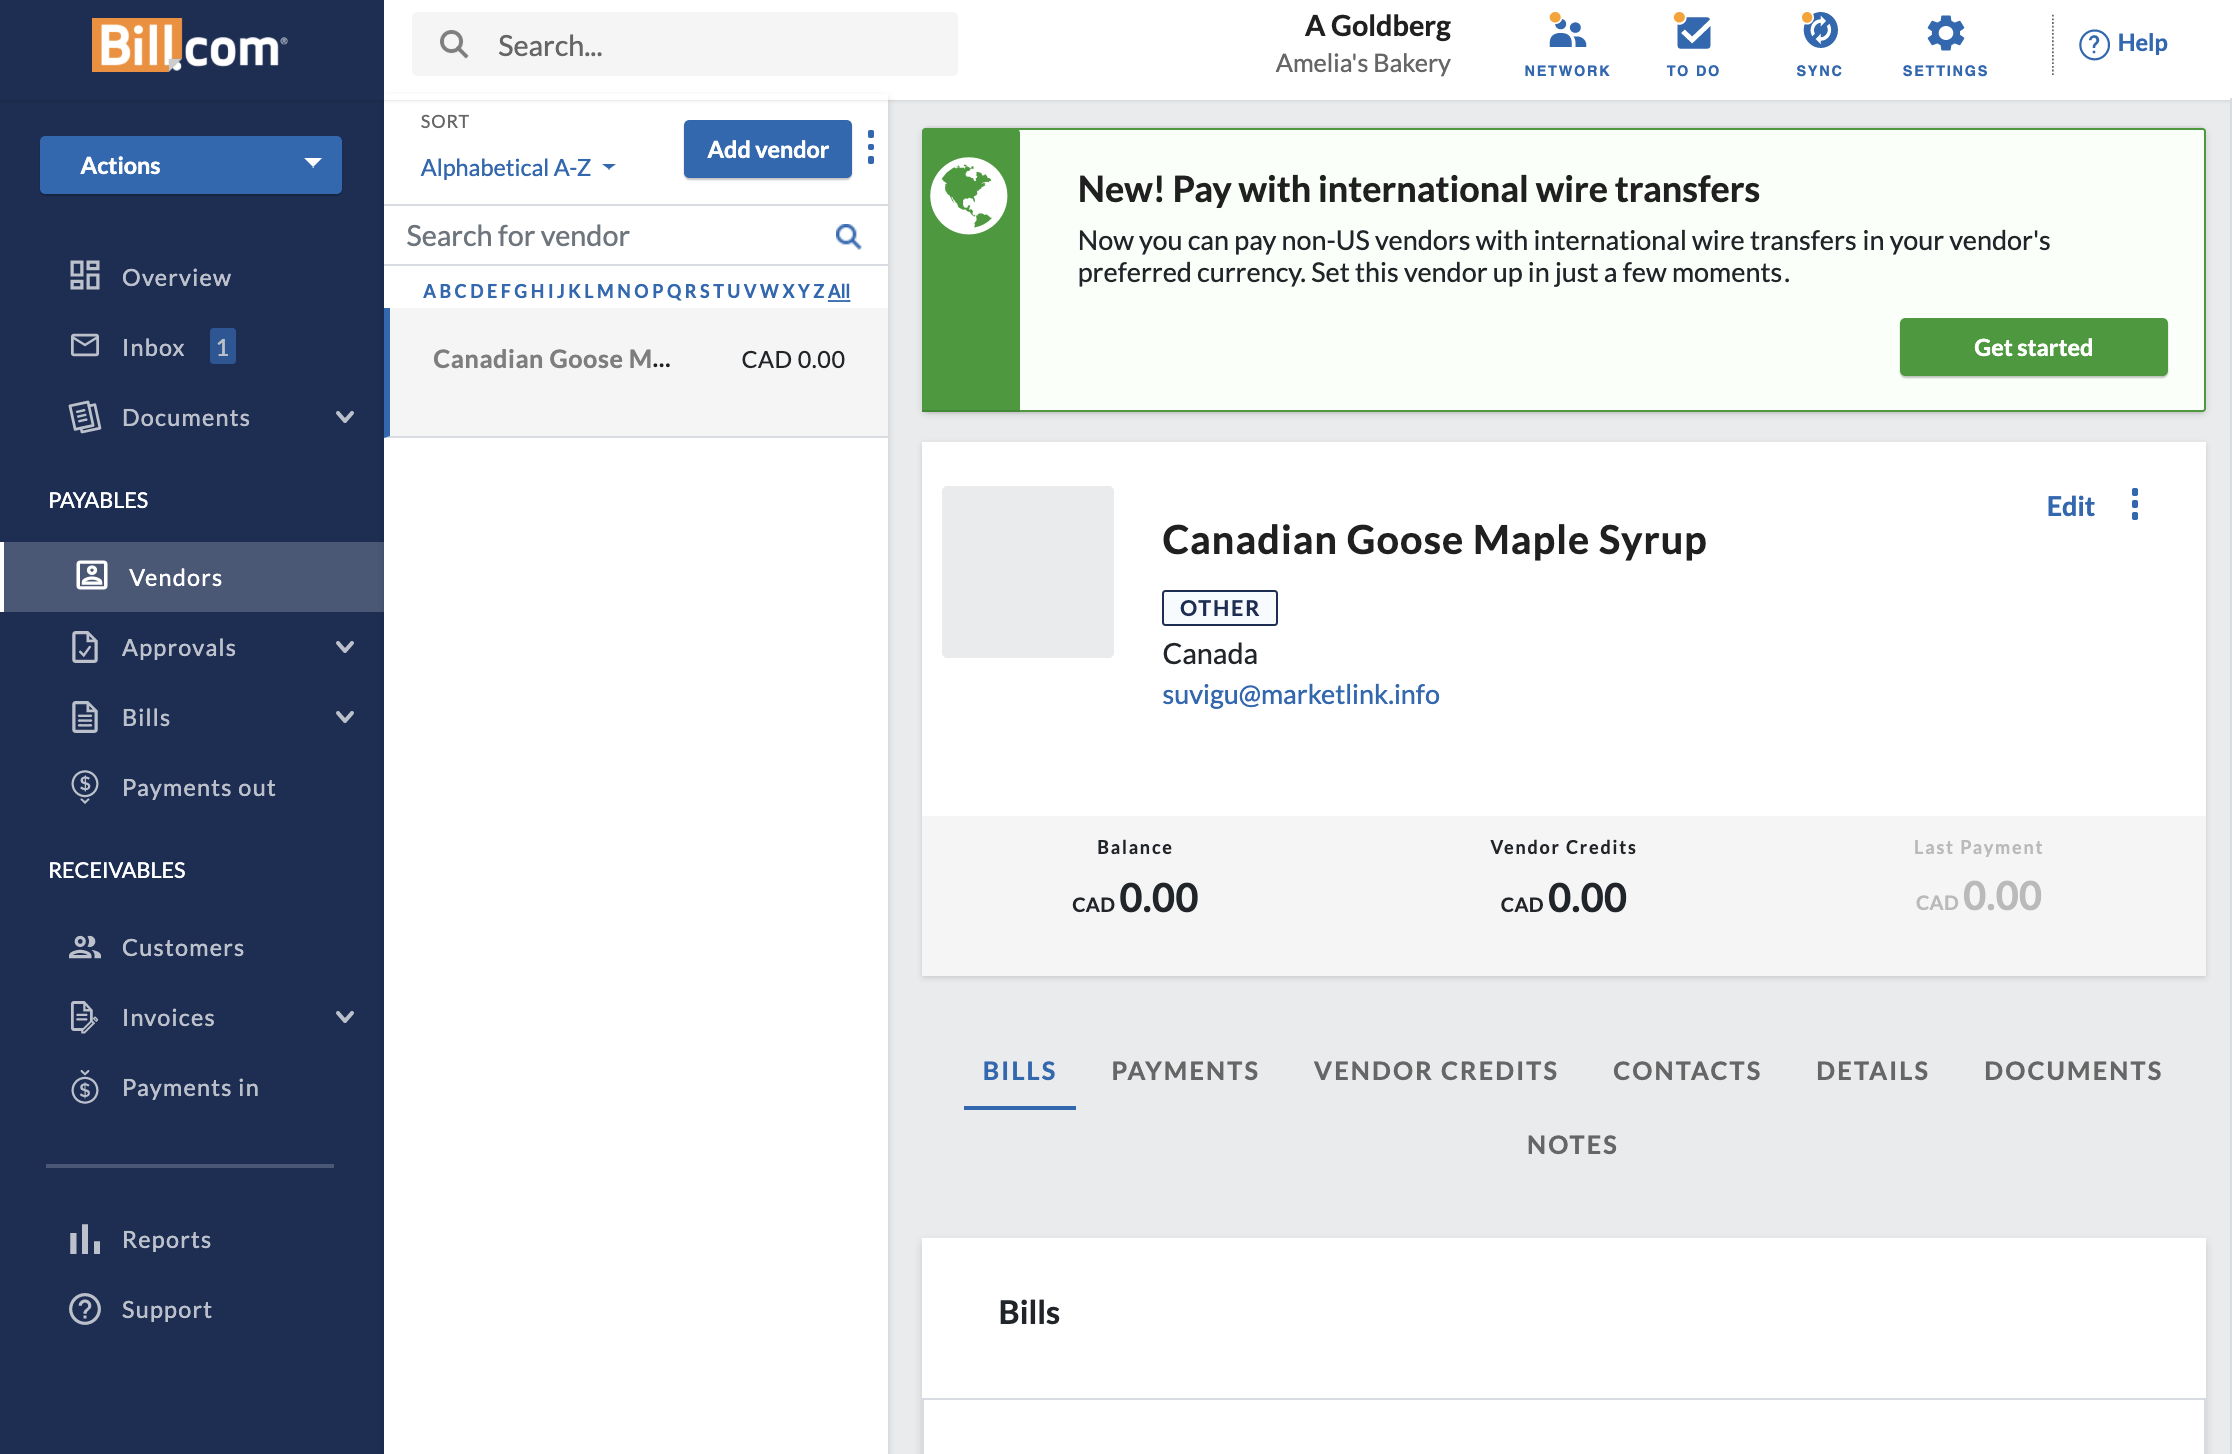Click the Approvals sidebar icon
This screenshot has height=1454, width=2232.
(x=85, y=646)
